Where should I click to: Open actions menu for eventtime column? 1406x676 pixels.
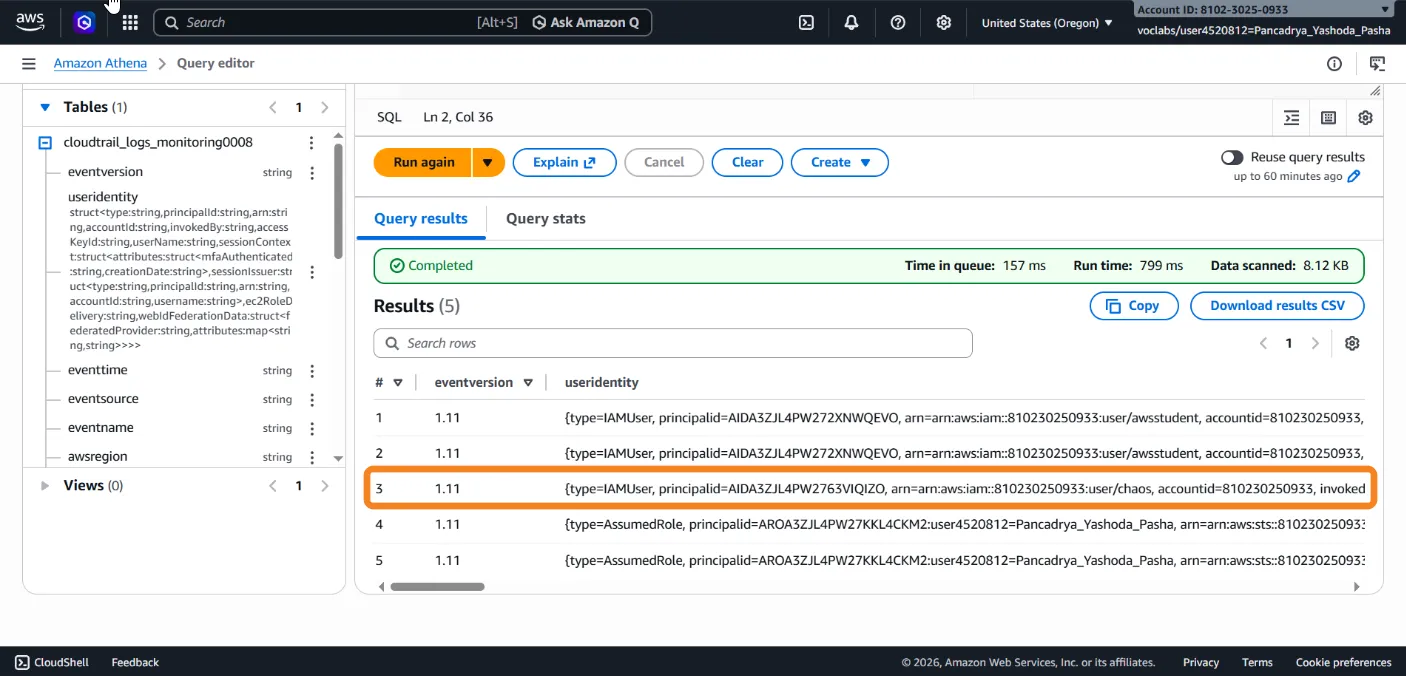312,370
